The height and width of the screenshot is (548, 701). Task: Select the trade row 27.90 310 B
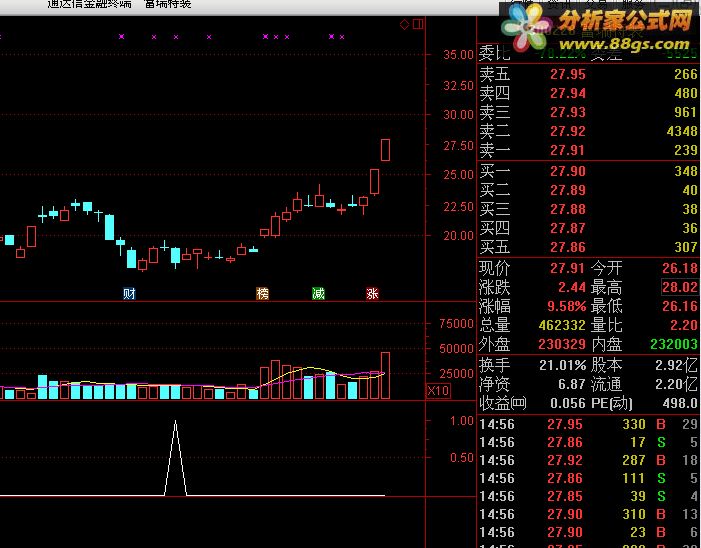pos(589,514)
